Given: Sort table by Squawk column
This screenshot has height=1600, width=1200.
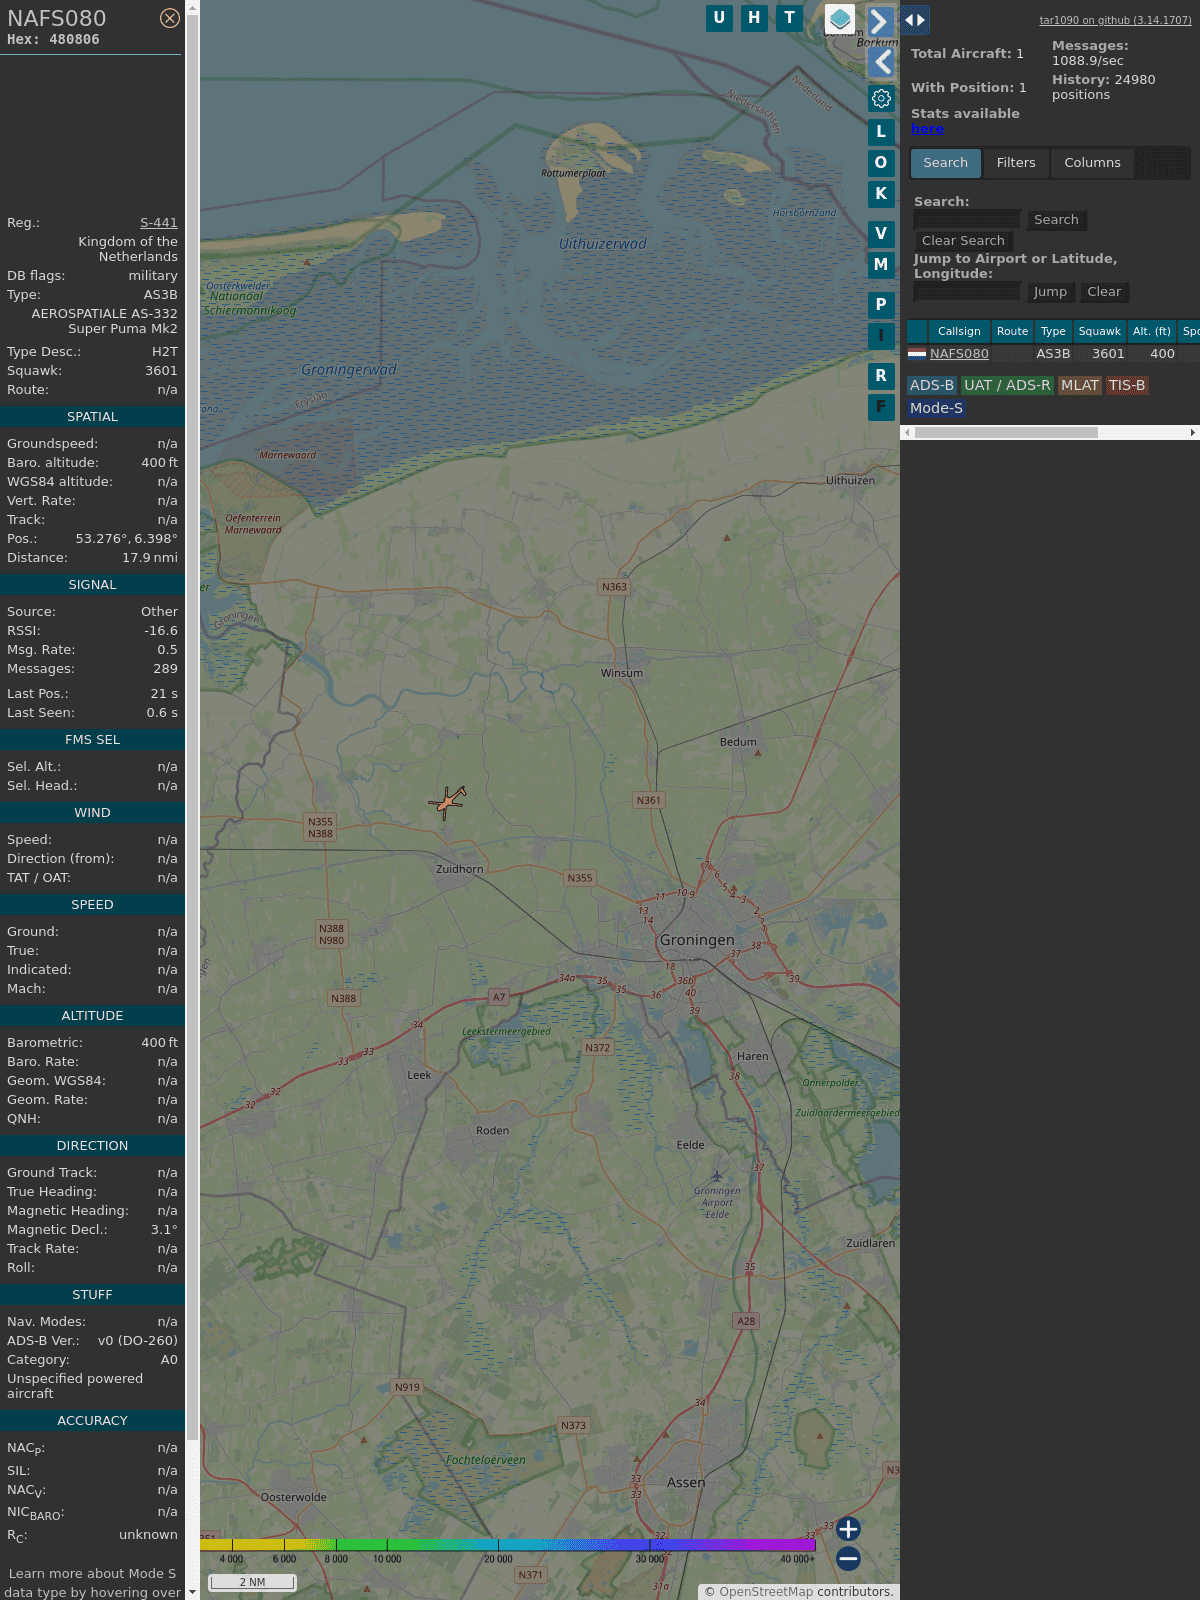Looking at the screenshot, I should [x=1100, y=331].
